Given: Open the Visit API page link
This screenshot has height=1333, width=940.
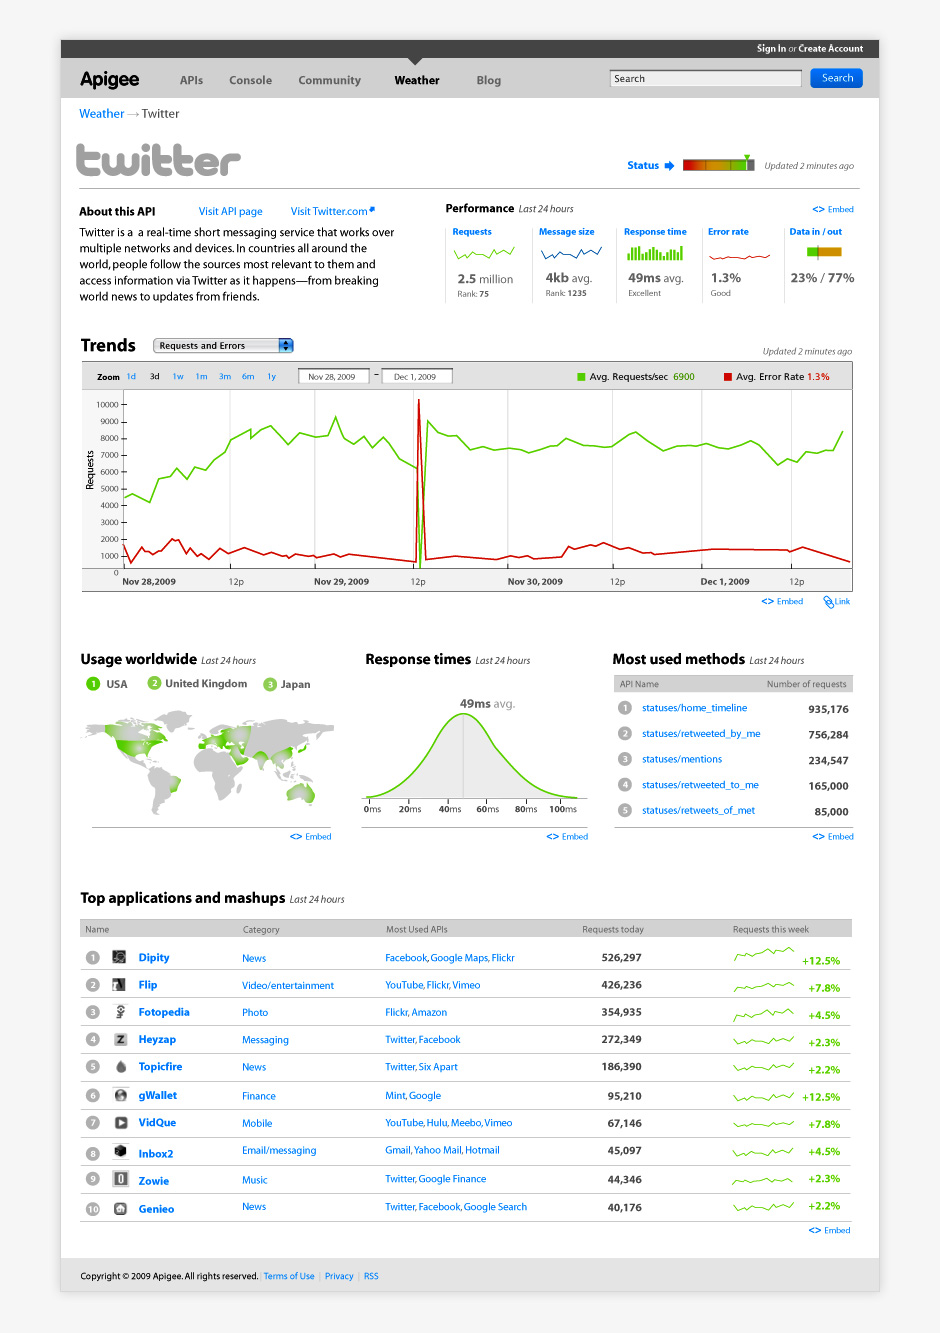Looking at the screenshot, I should pyautogui.click(x=230, y=211).
